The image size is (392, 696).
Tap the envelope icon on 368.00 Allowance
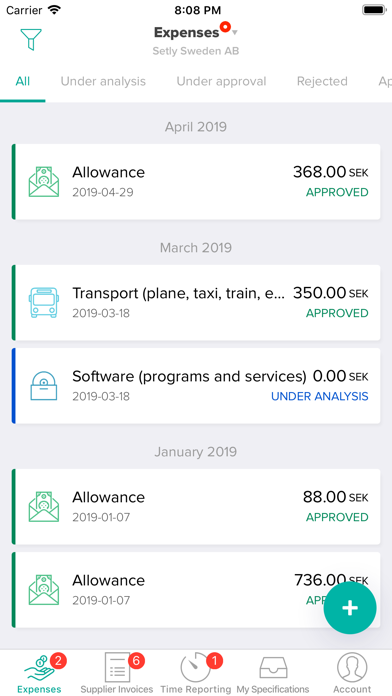tap(44, 181)
